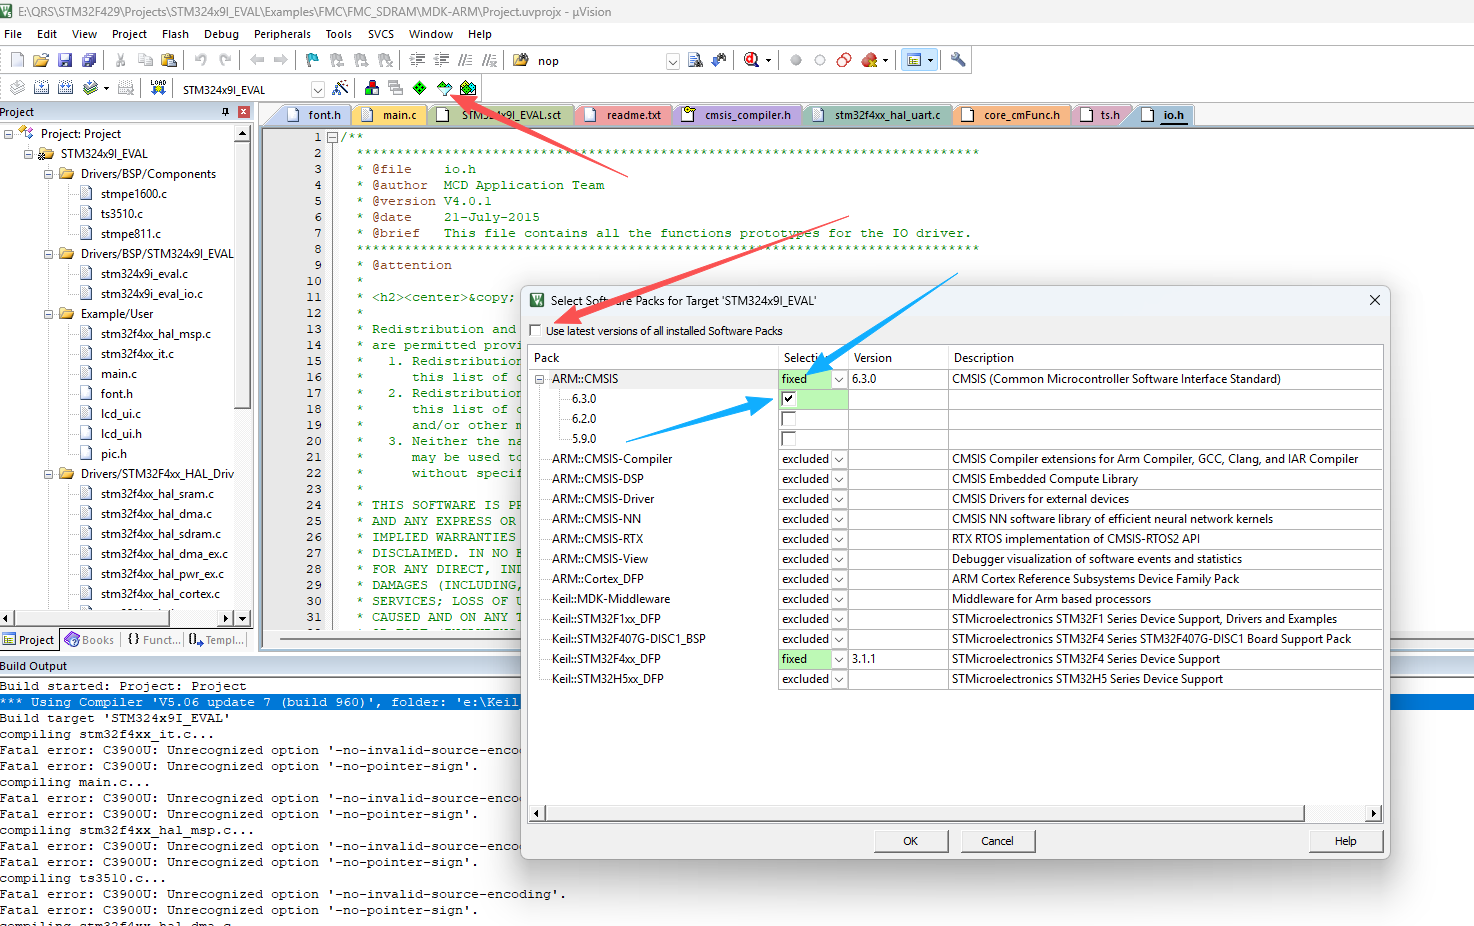
Task: Open the SVCS menu
Action: (x=381, y=34)
